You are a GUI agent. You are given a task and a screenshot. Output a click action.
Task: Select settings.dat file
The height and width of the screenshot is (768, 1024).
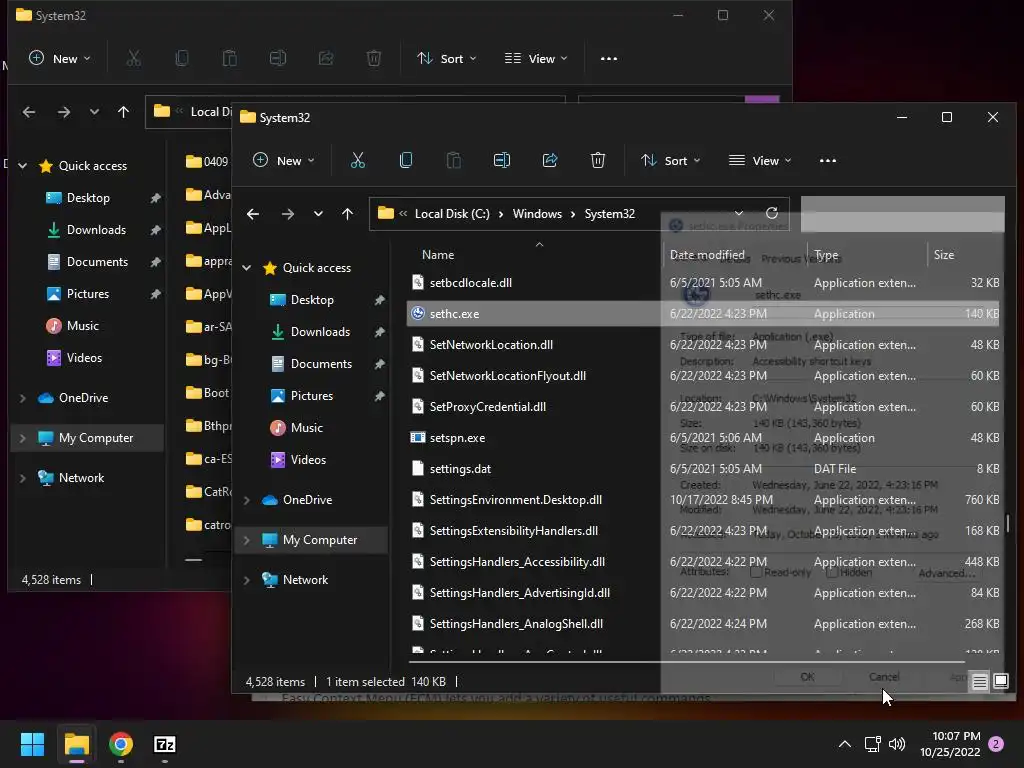[460, 469]
